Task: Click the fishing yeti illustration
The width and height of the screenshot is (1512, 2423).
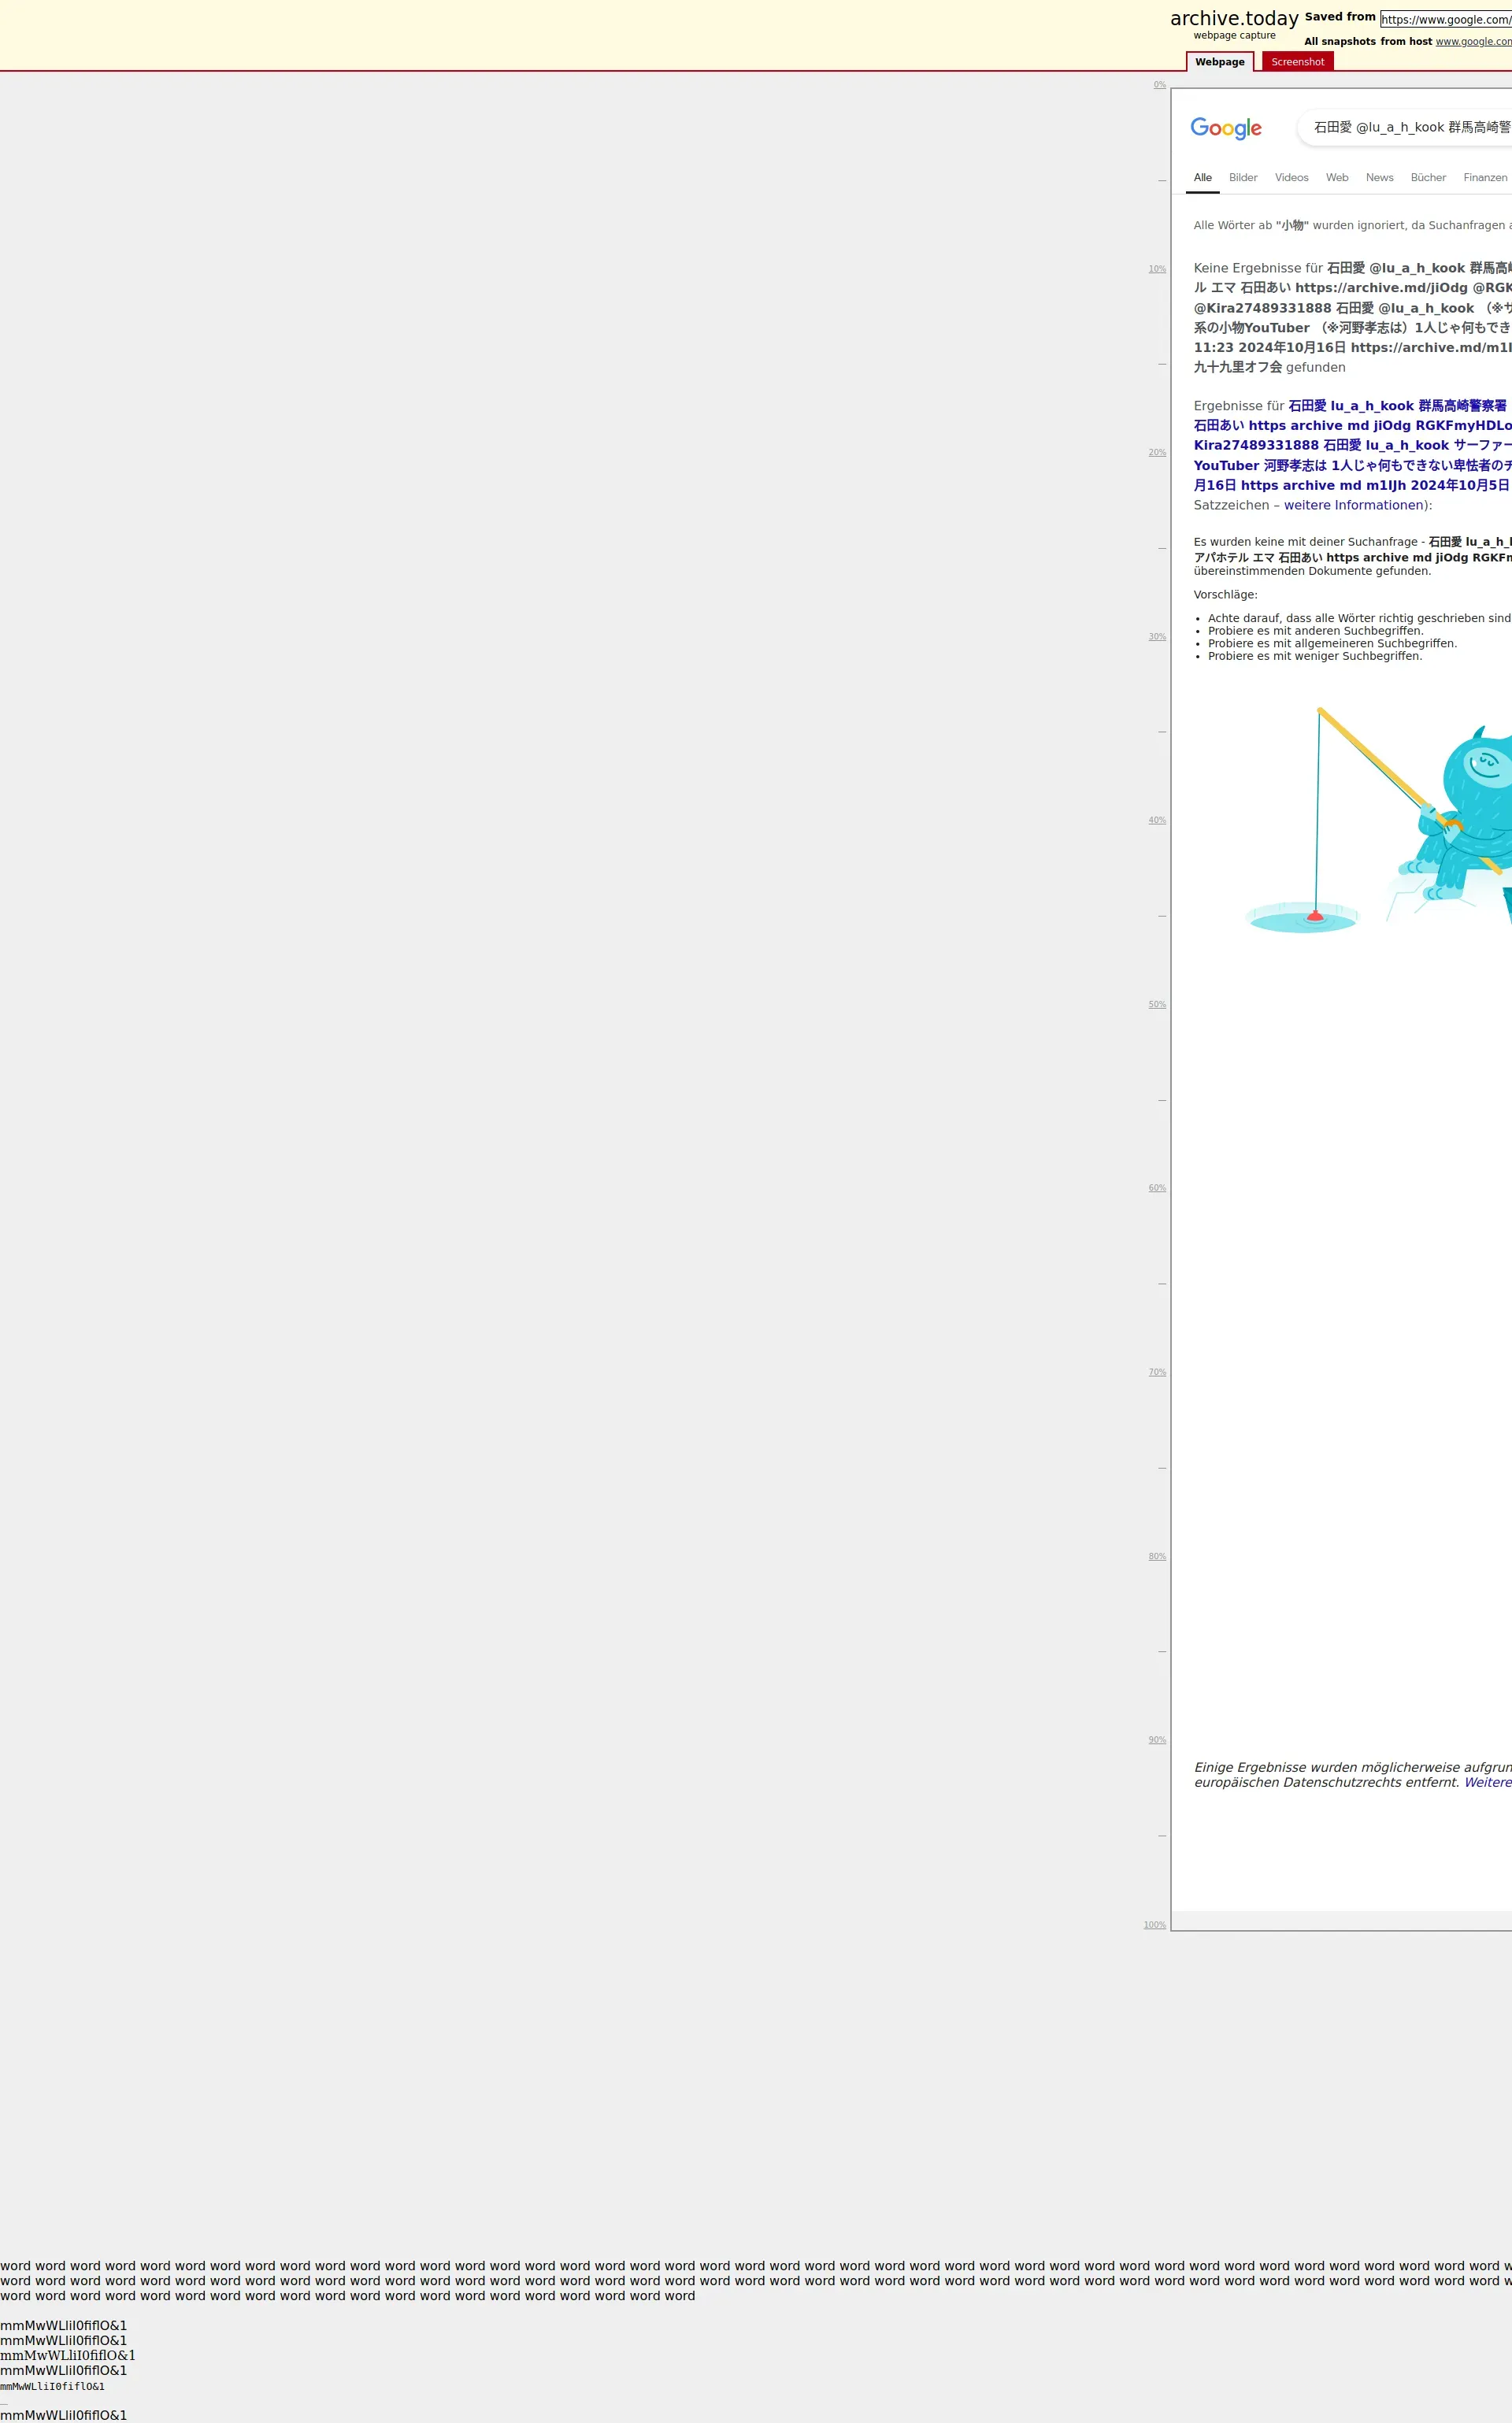Action: point(1378,820)
